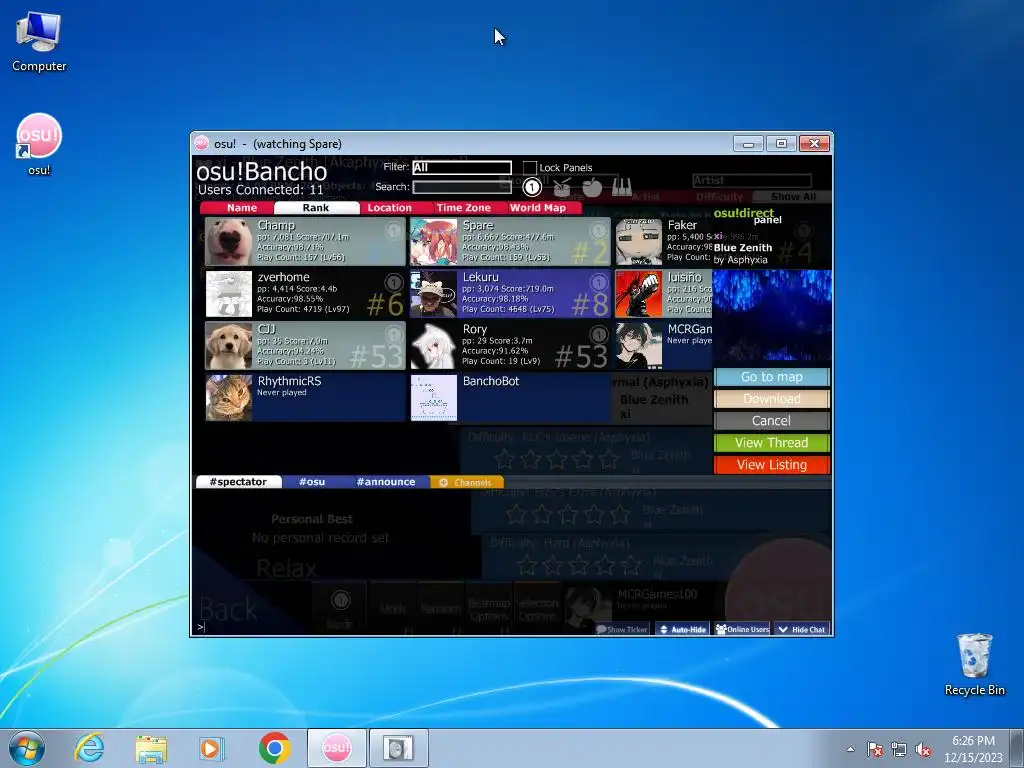
Task: Click Cancel in osu!direct panel
Action: (771, 421)
